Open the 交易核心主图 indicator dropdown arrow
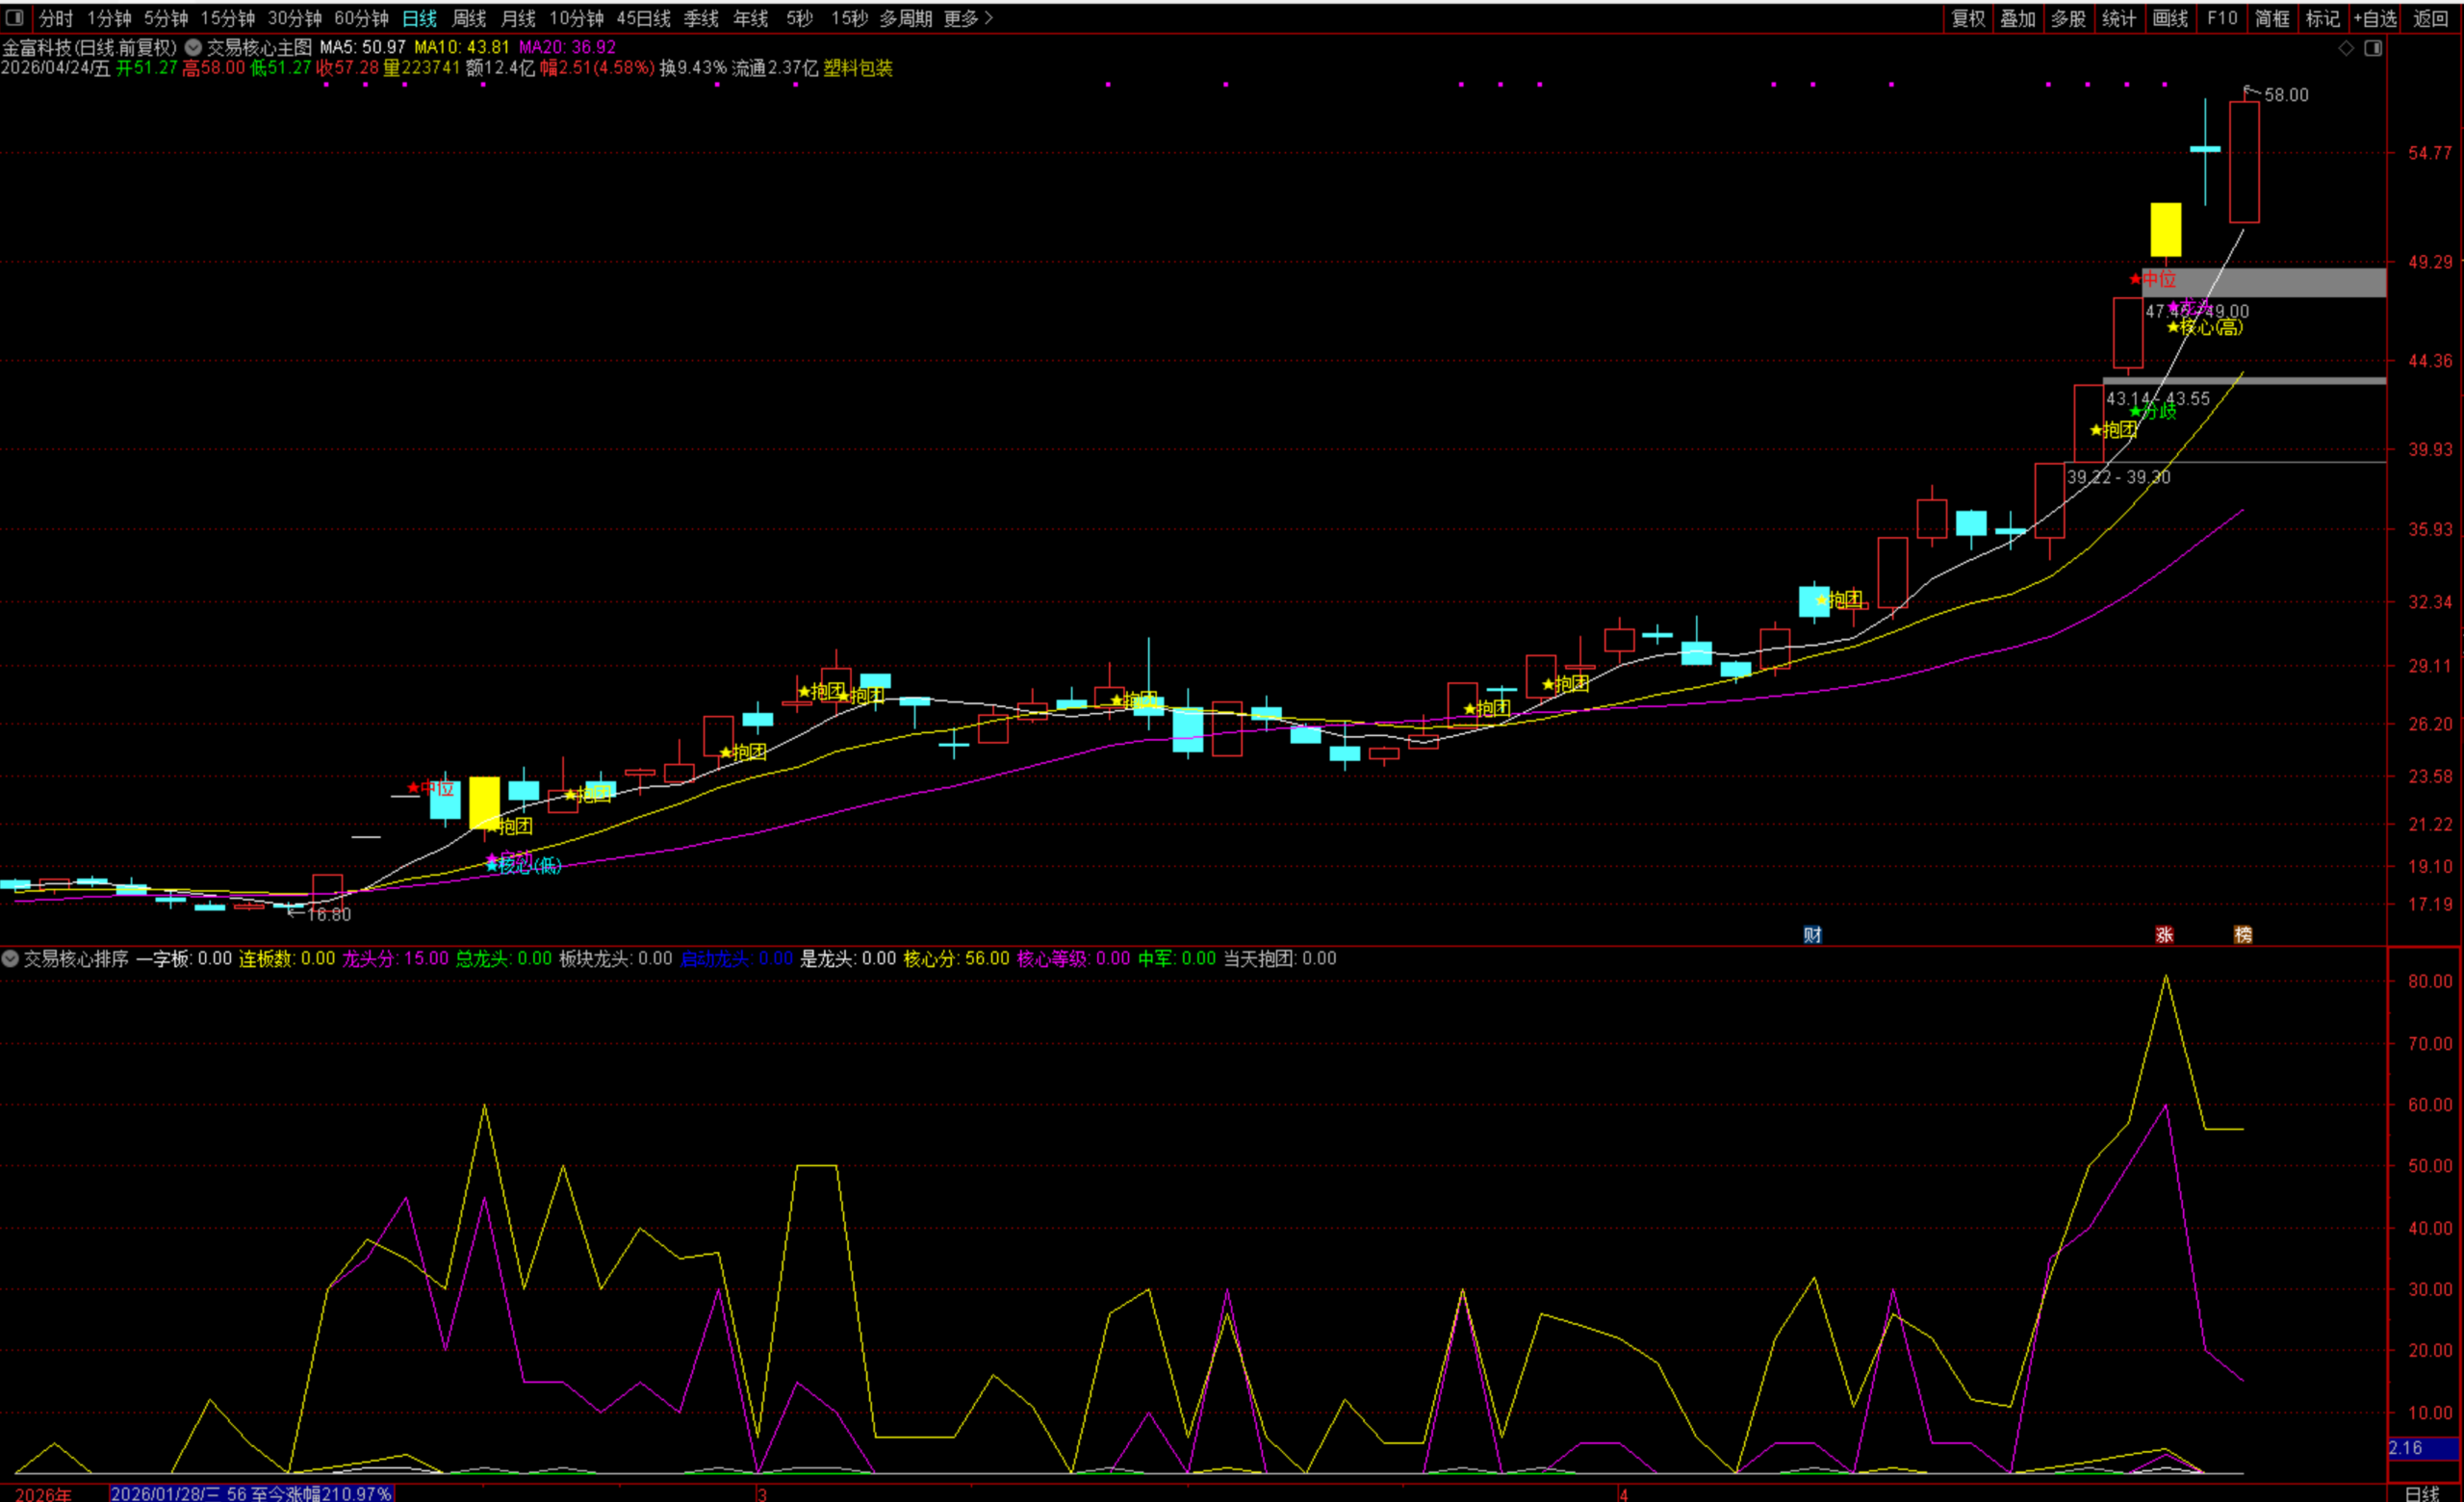The width and height of the screenshot is (2464, 1502). pyautogui.click(x=193, y=47)
